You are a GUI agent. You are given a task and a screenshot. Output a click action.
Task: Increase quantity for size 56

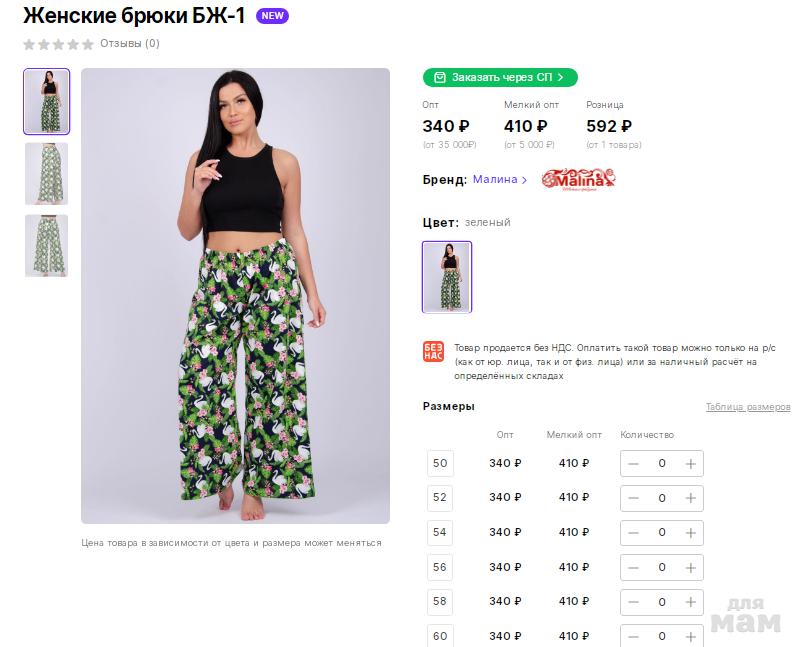pos(690,568)
